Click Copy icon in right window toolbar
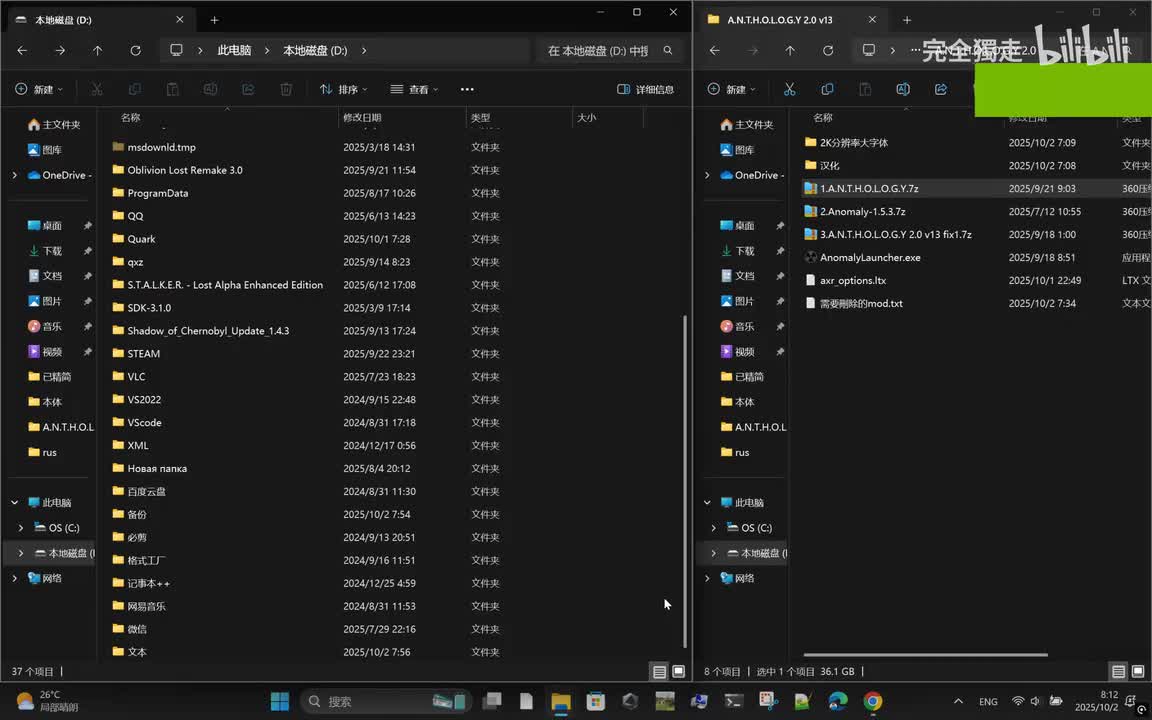1152x720 pixels. (x=827, y=89)
